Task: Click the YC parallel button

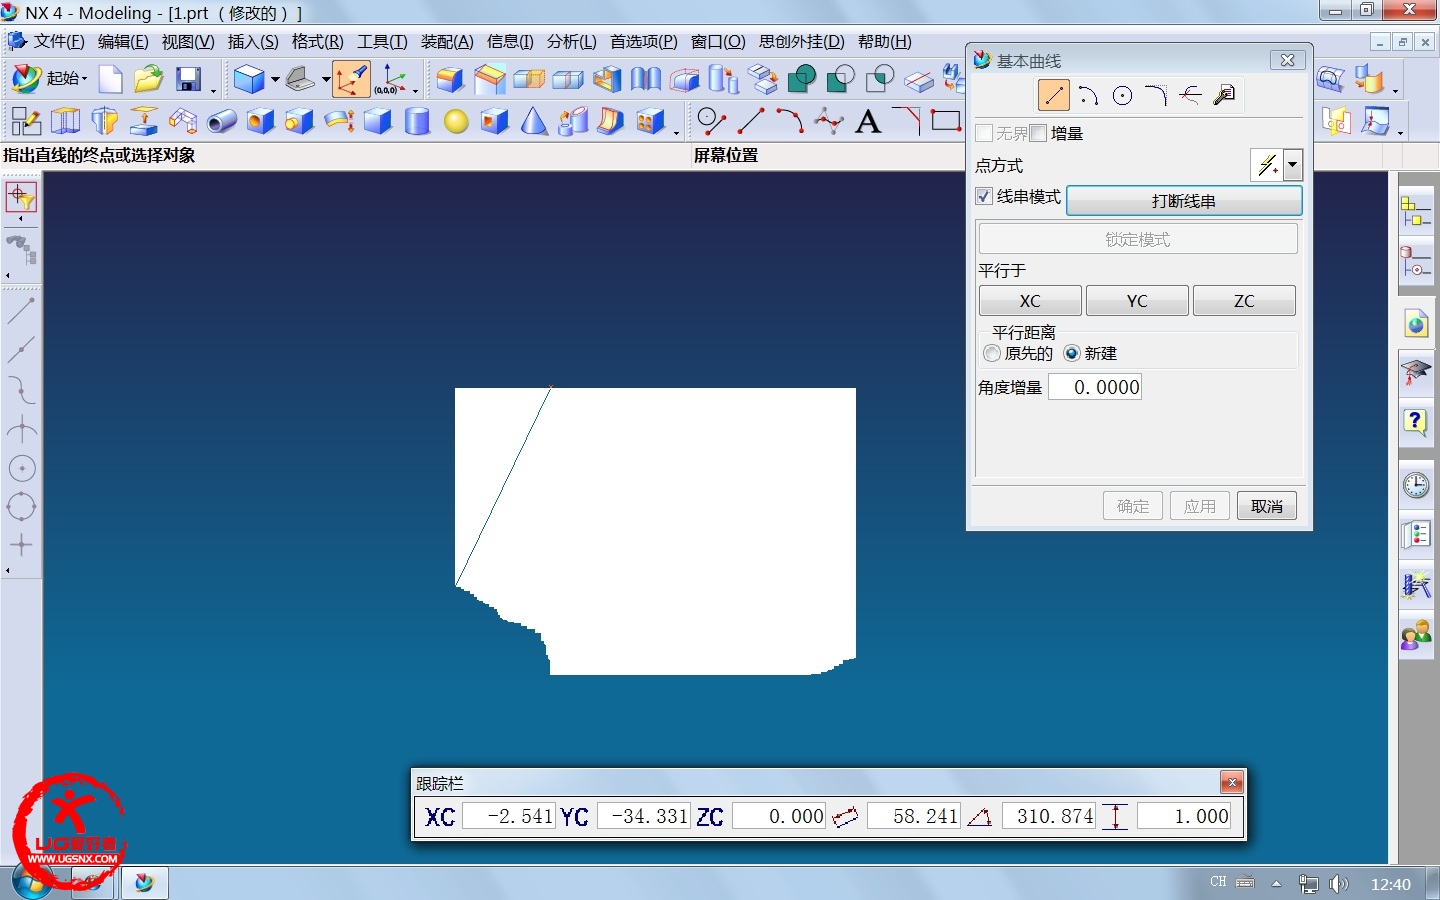Action: [1137, 301]
